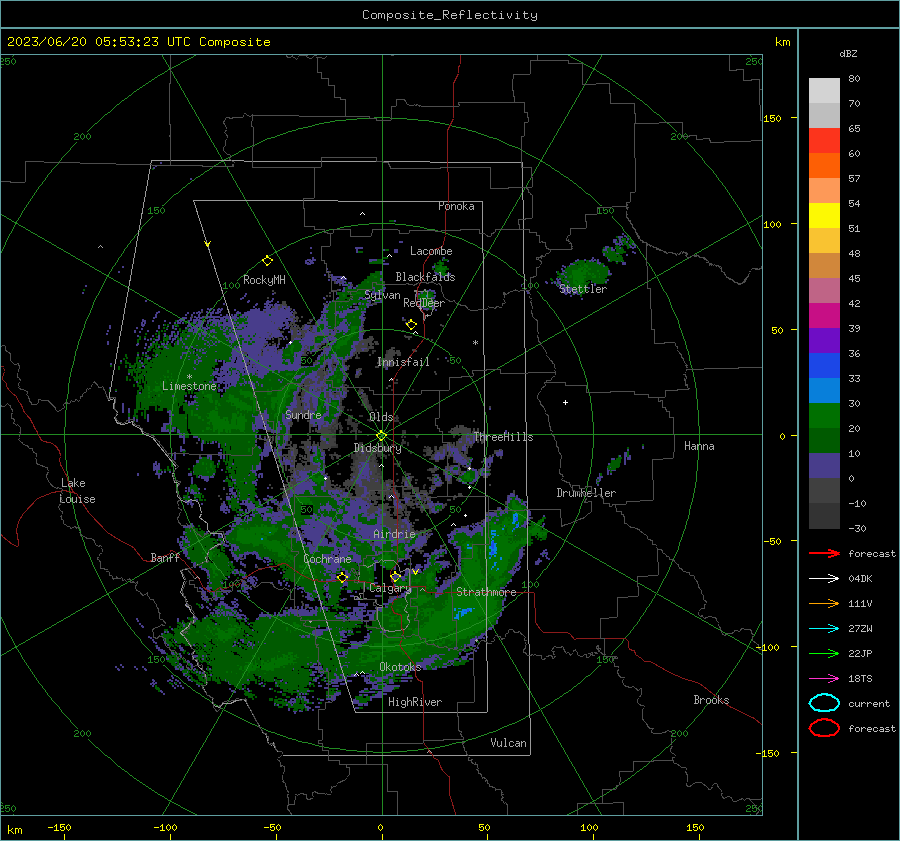Click the ThreeHills label
The image size is (900, 841).
[x=503, y=437]
